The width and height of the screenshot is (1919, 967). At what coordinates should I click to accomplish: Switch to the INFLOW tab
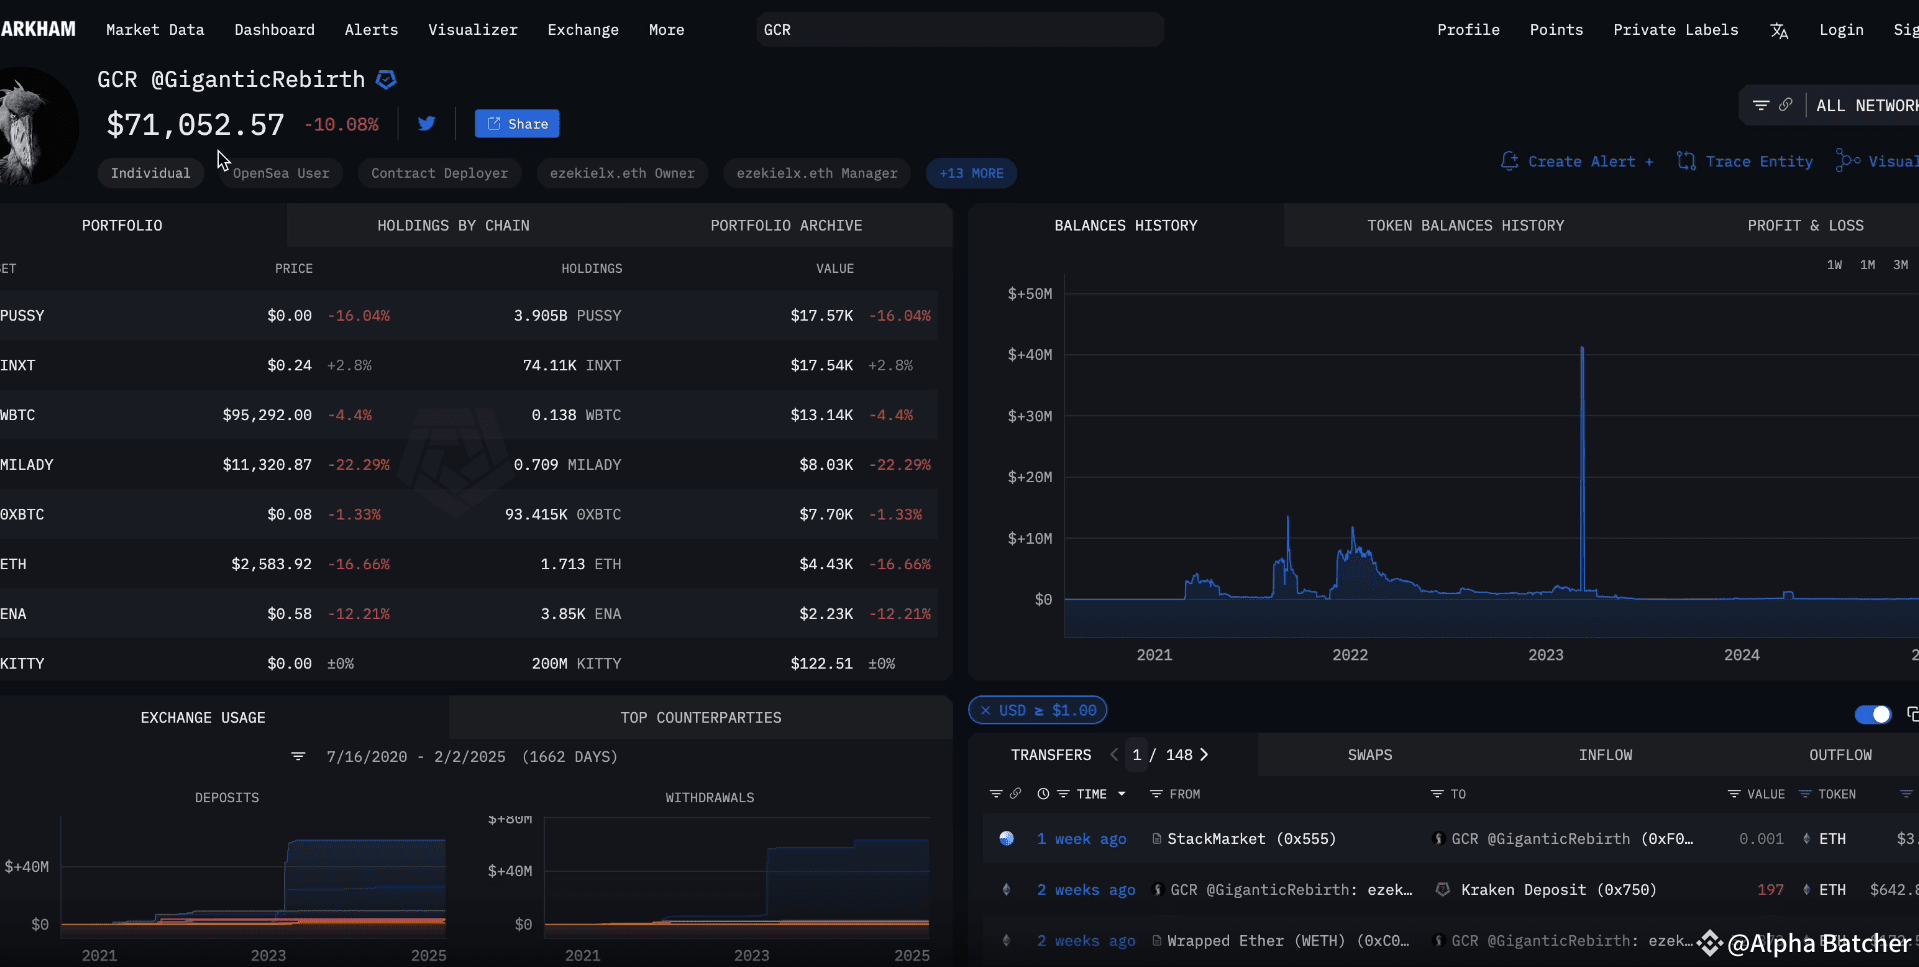pos(1606,755)
